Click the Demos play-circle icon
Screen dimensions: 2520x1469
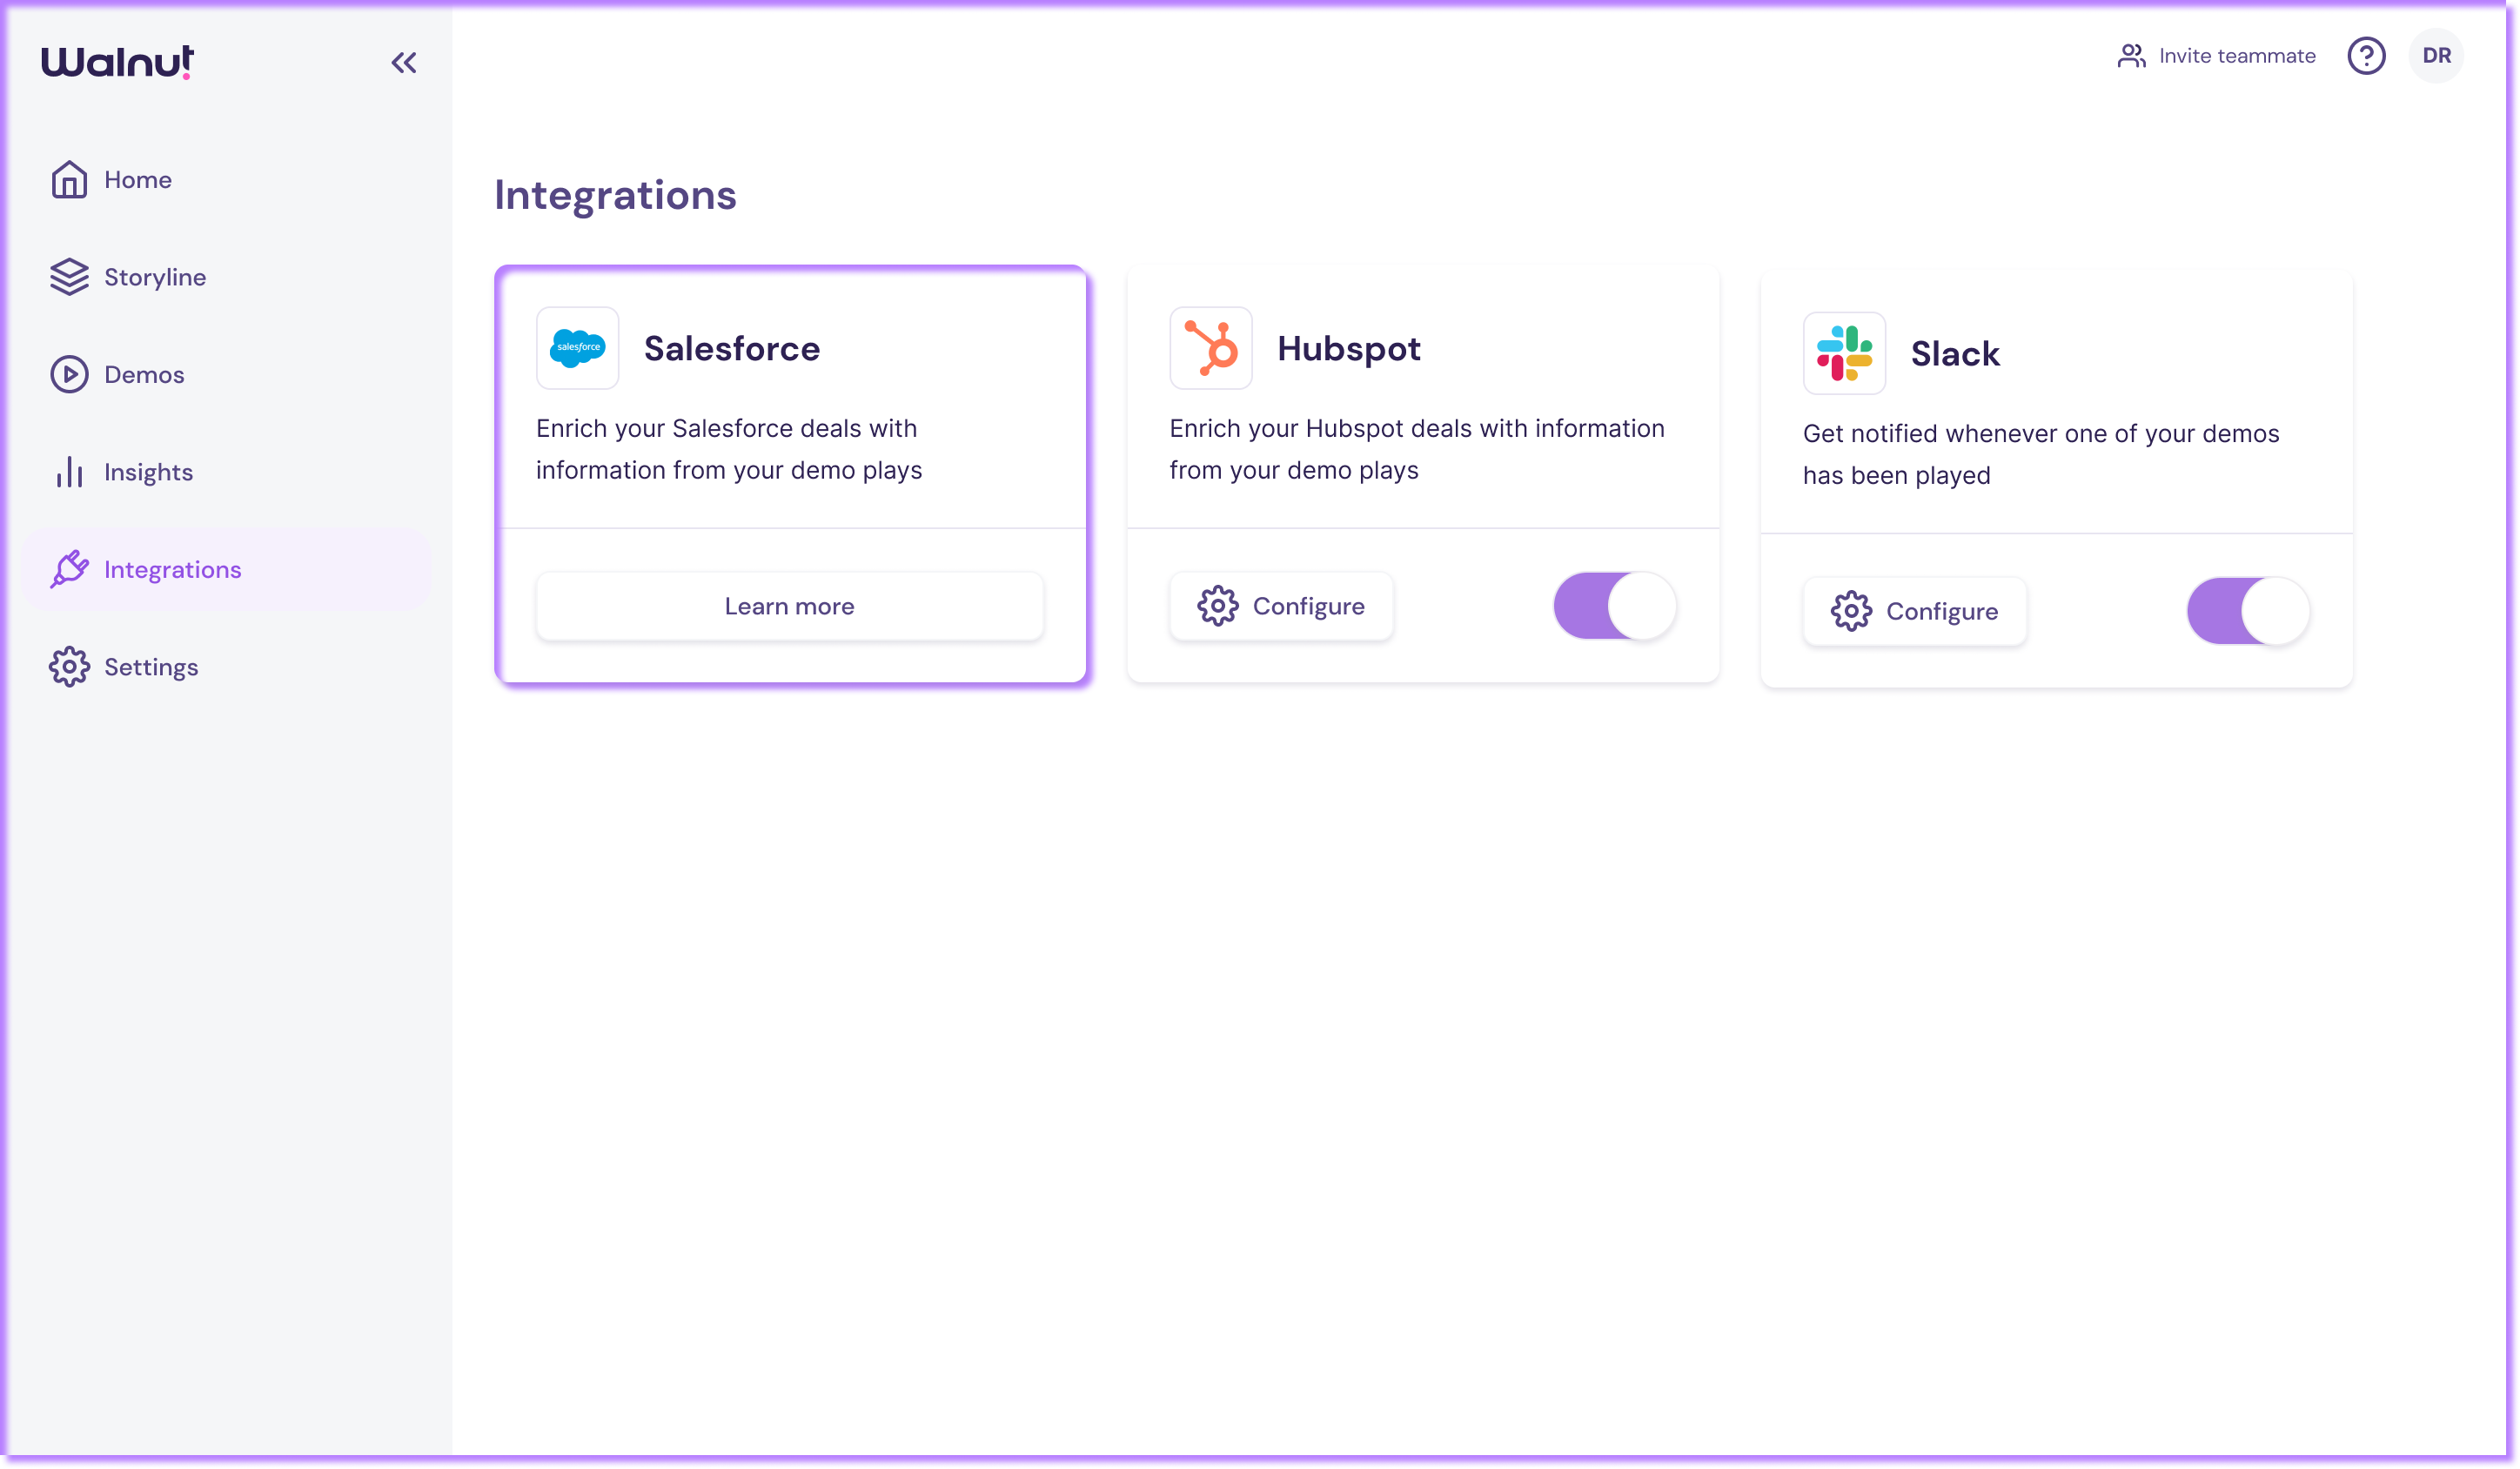(x=69, y=374)
